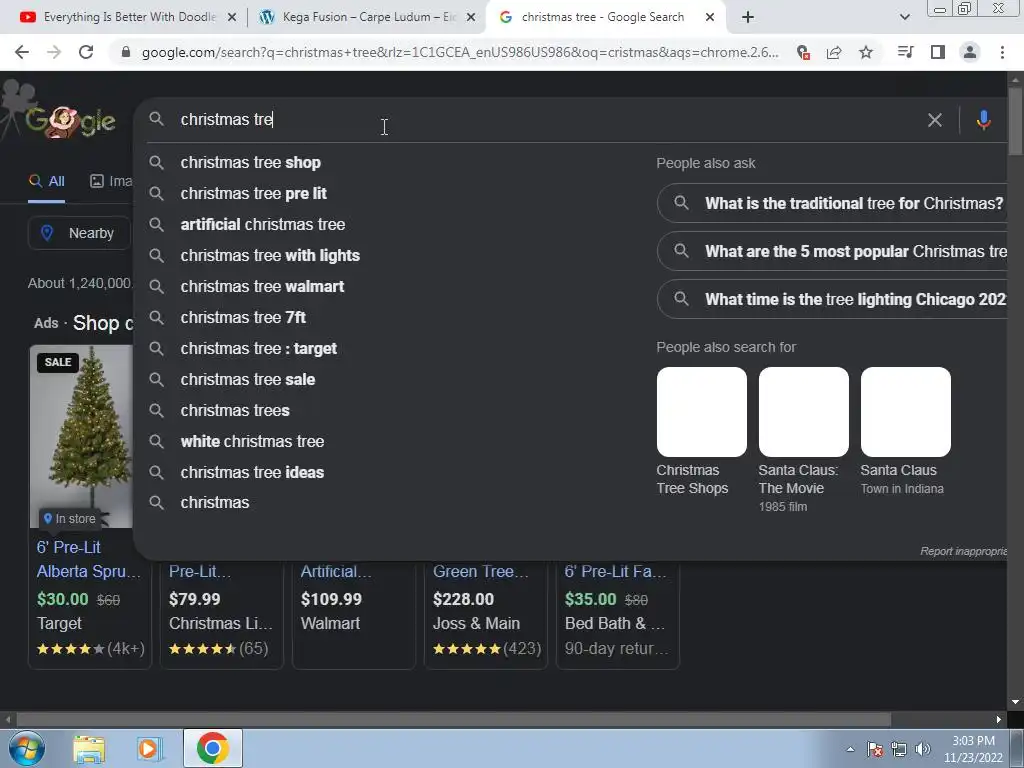Reload the current page
The height and width of the screenshot is (768, 1024).
86,52
